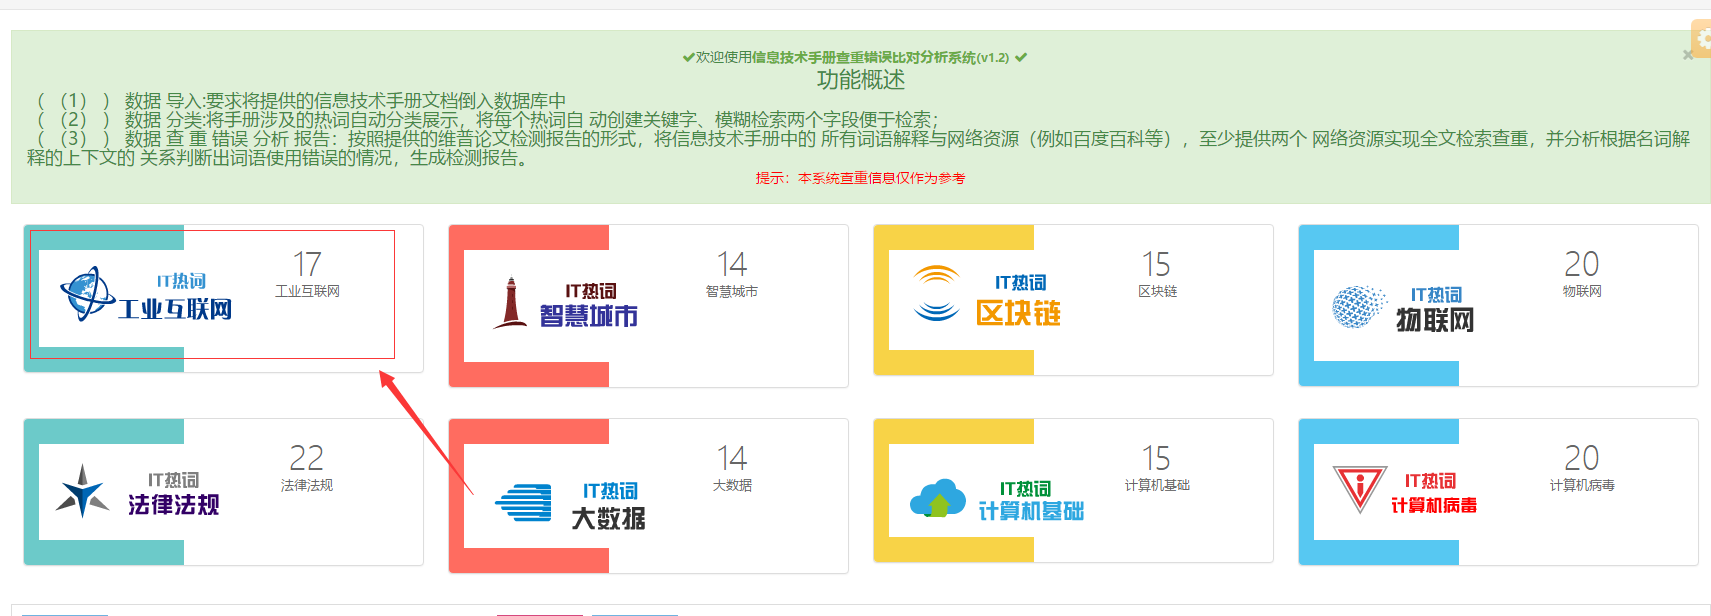This screenshot has width=1711, height=616.
Task: Click the count 20 above 物联网
Action: click(x=1582, y=264)
